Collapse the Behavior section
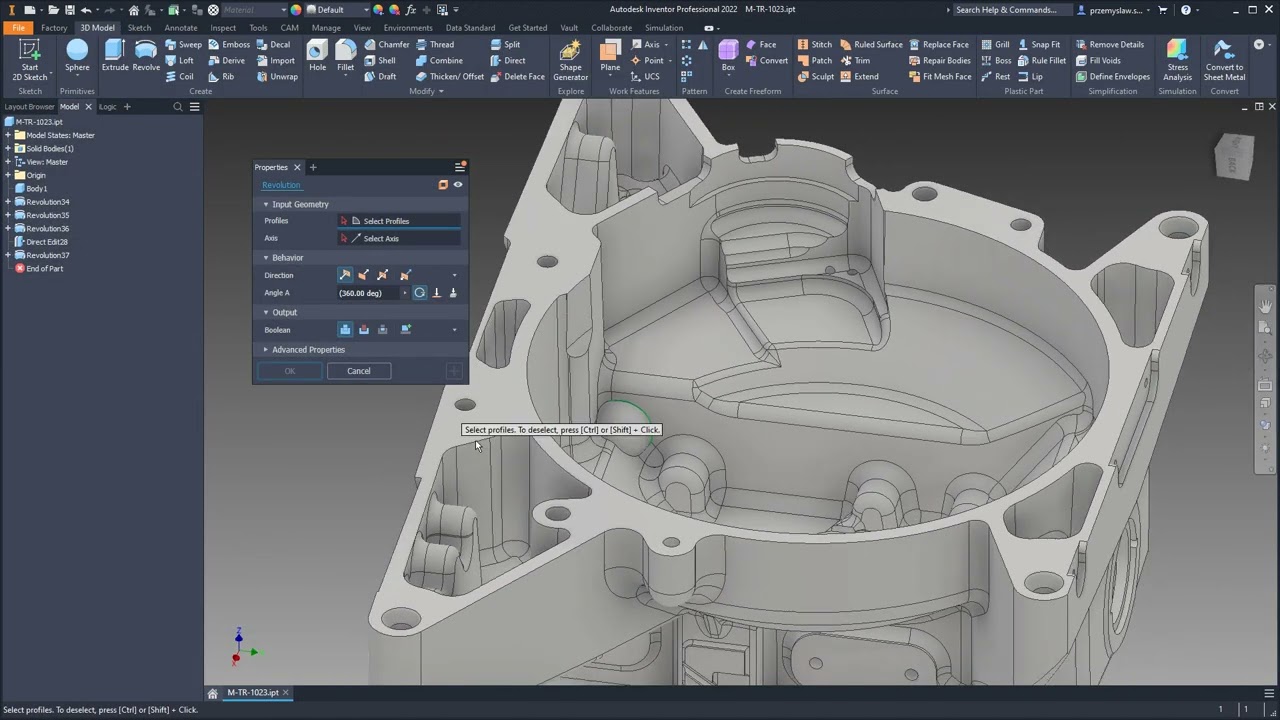This screenshot has height=720, width=1280. point(266,258)
